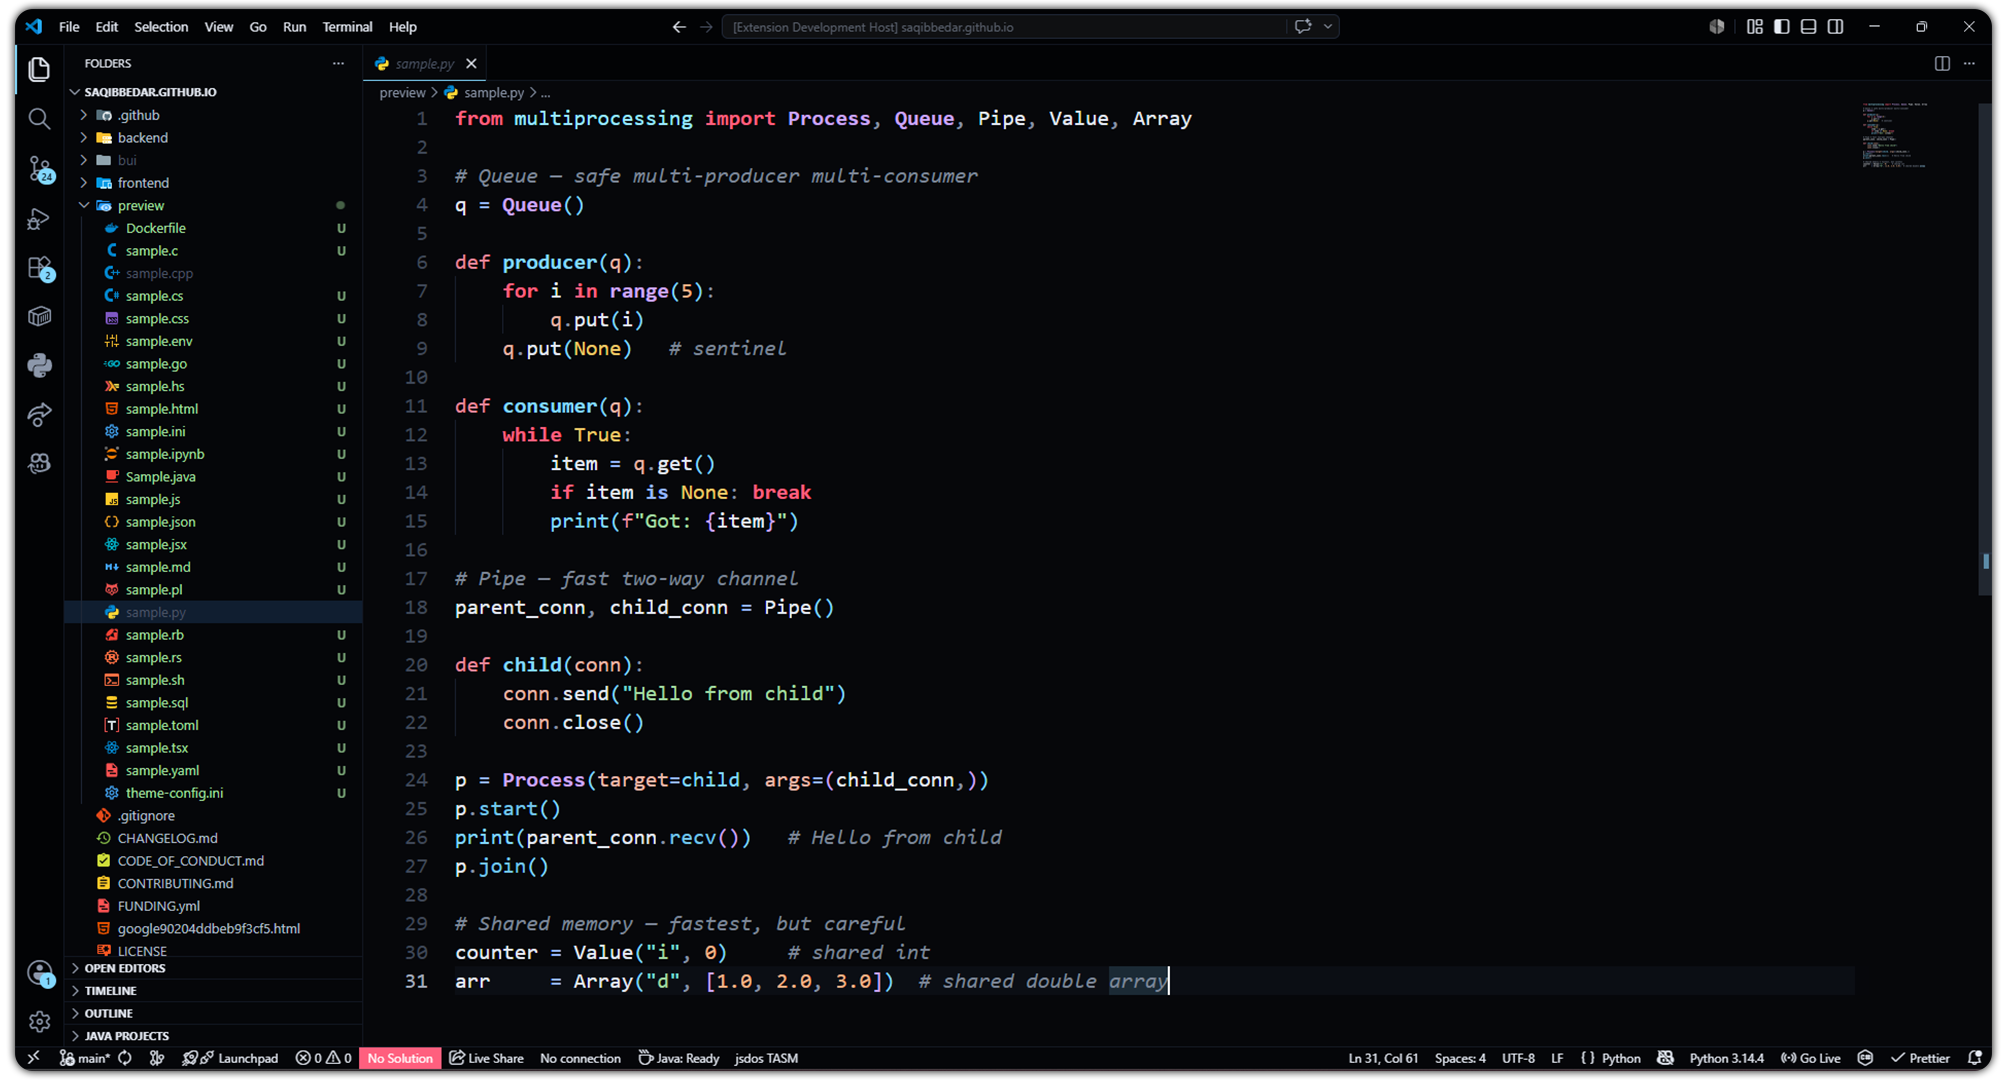The image size is (2007, 1080).
Task: Open the Manage gear menu
Action: [39, 1021]
